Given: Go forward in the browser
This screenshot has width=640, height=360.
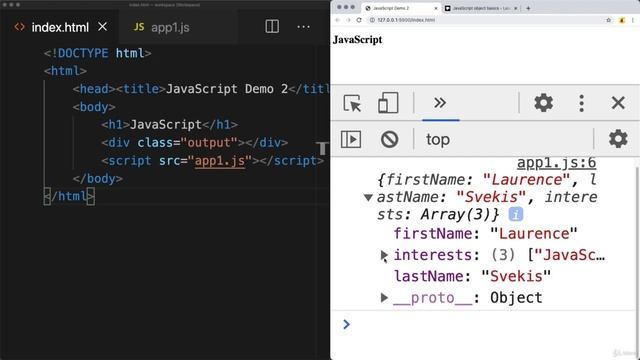Looking at the screenshot, I should click(x=348, y=20).
